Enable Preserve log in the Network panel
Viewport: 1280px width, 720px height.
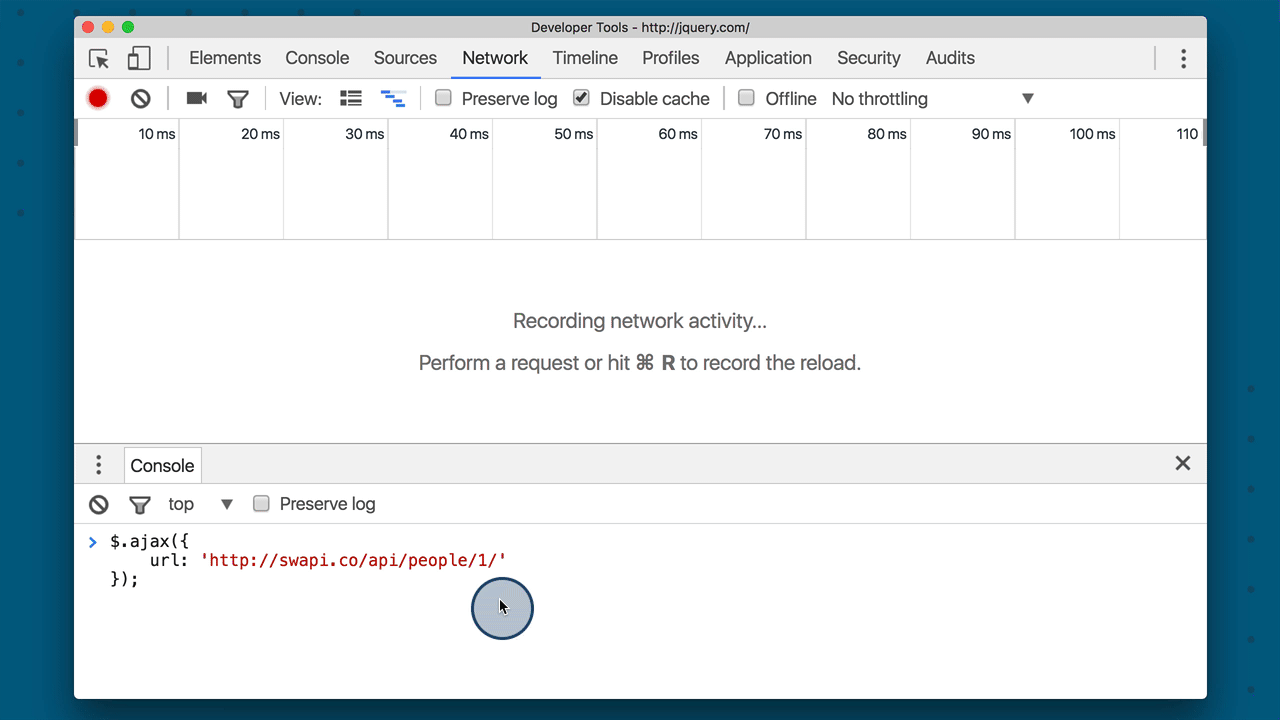click(x=443, y=98)
